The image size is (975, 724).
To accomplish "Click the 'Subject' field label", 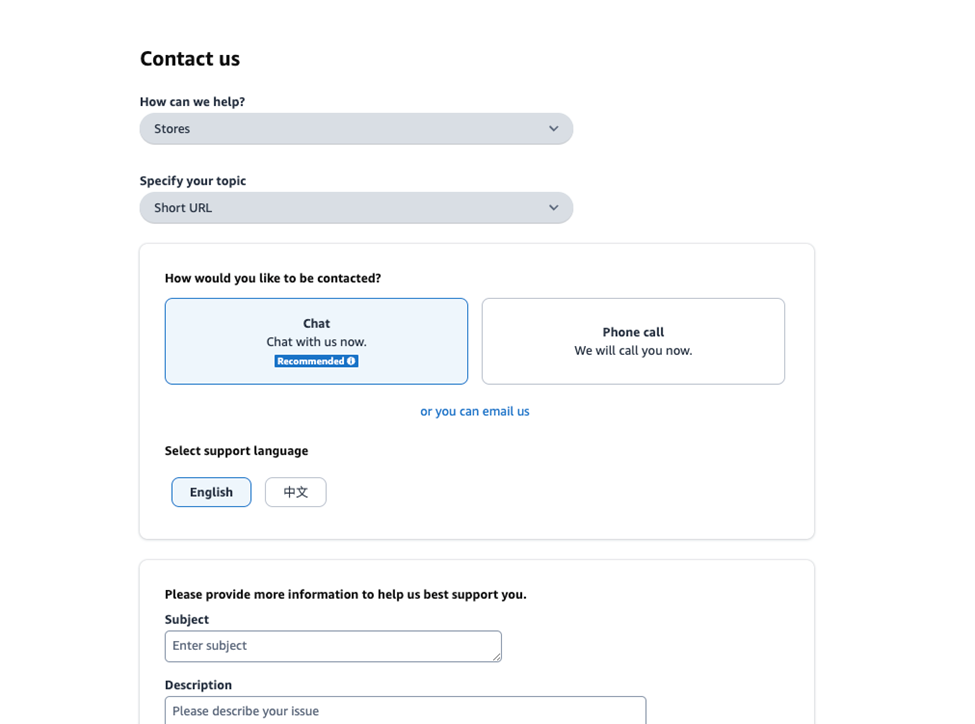I will coord(187,620).
